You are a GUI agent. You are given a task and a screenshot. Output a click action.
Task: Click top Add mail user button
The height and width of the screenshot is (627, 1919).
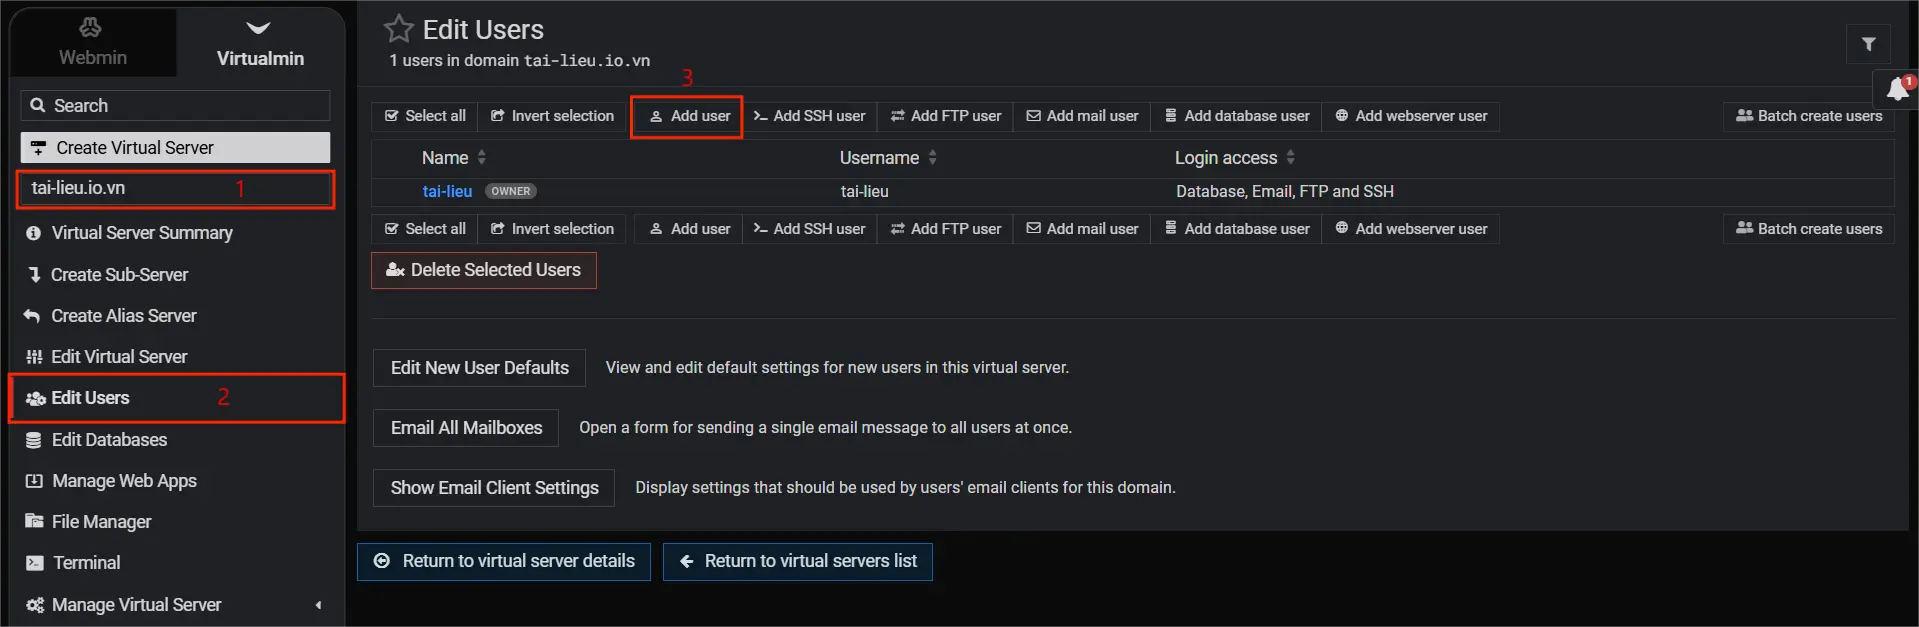[1082, 116]
